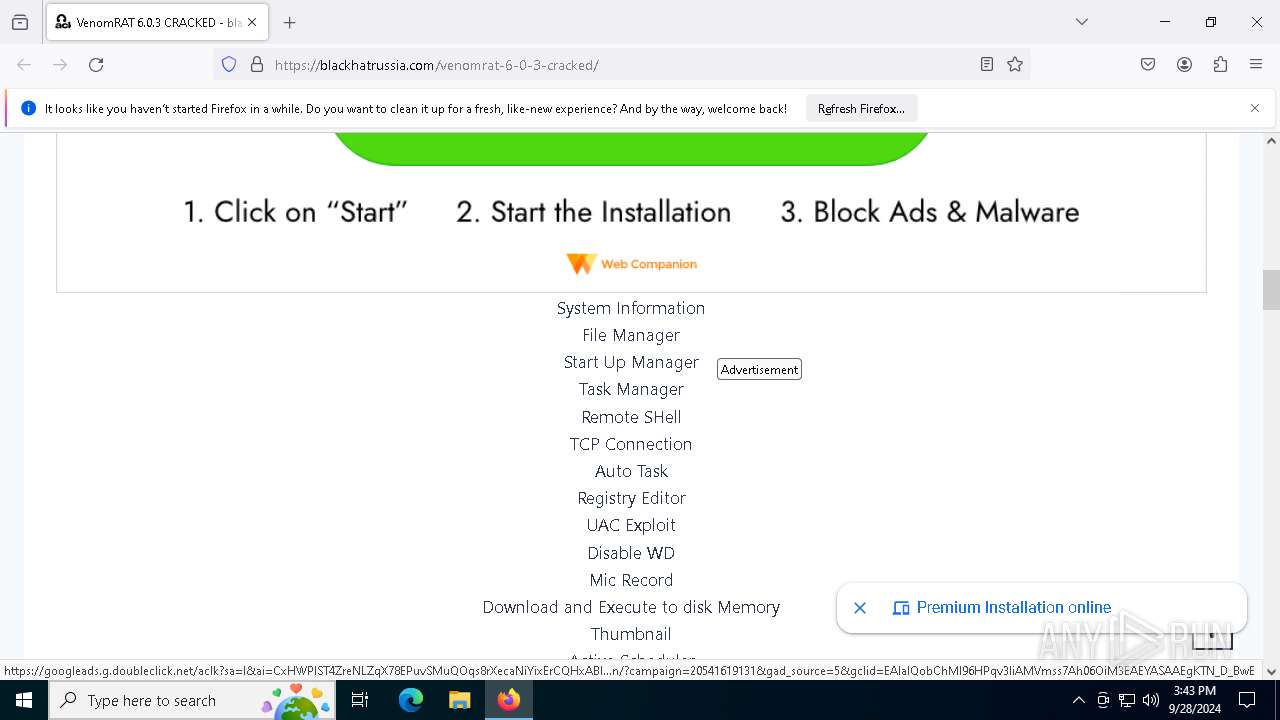Viewport: 1280px width, 720px height.
Task: View site security padlock info
Action: click(257, 65)
